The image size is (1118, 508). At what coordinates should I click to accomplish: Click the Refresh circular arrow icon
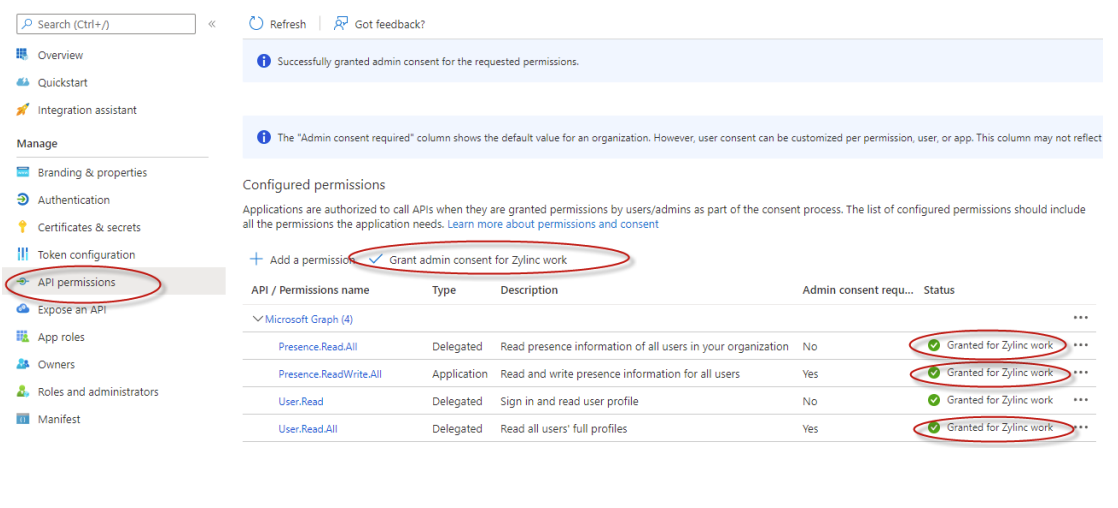pos(256,24)
